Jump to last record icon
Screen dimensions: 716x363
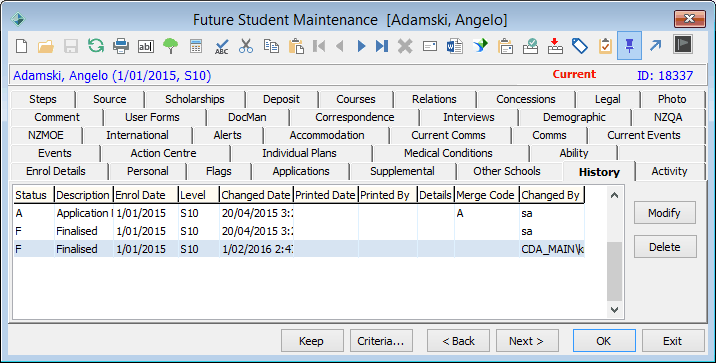tap(382, 46)
